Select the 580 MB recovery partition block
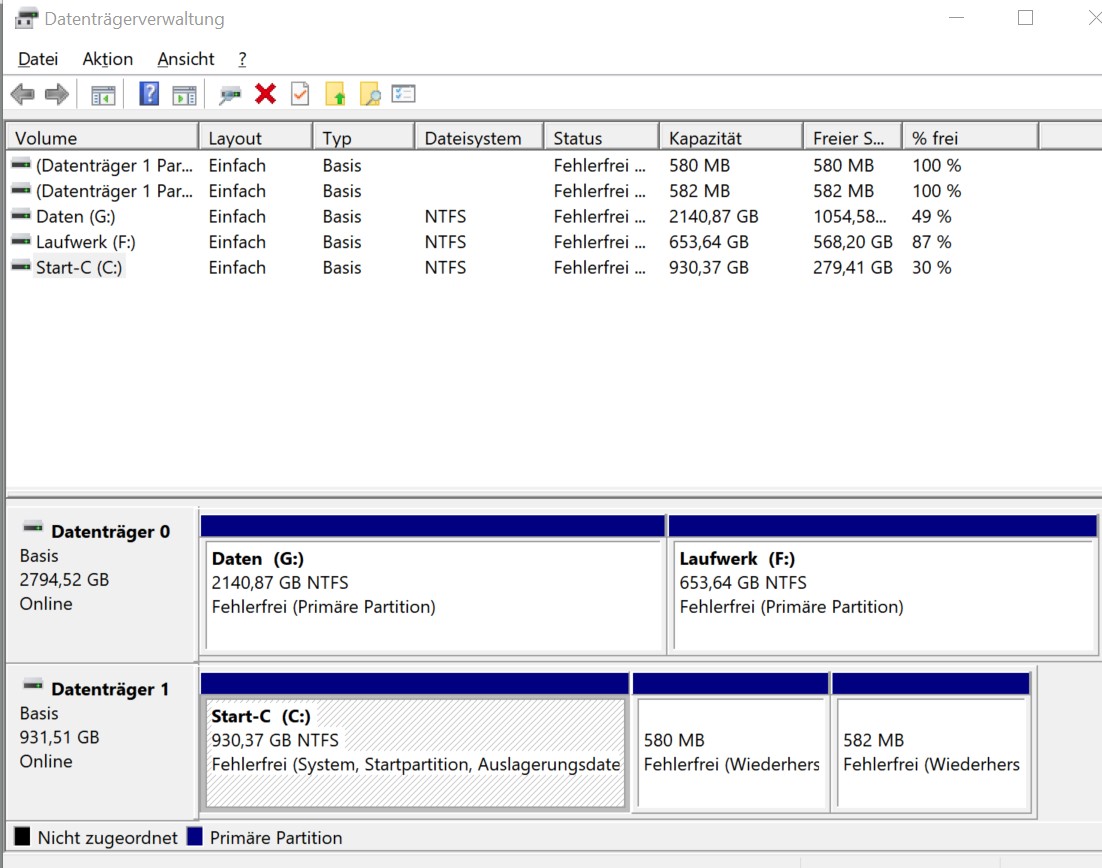Screen dimensions: 1102x868 click(730, 742)
